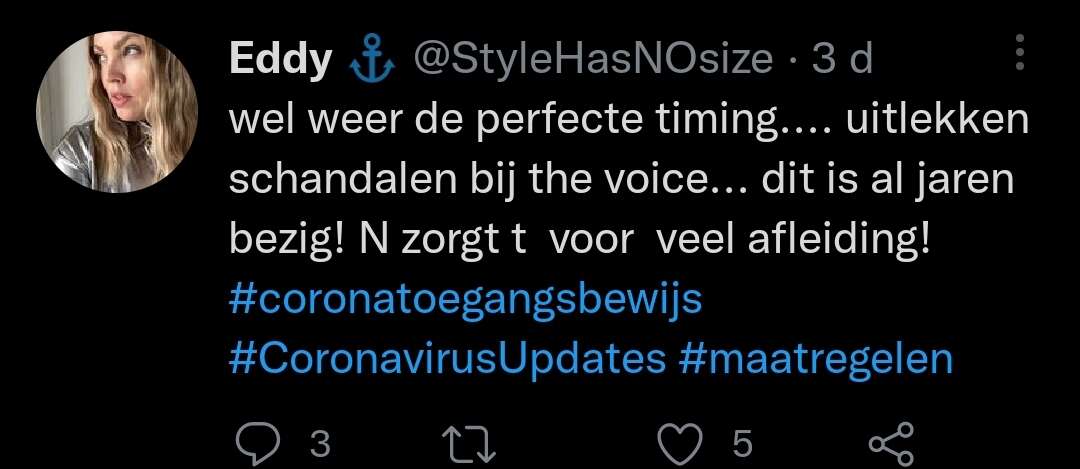Open the #CoronavirusUpdates hashtag

coord(448,359)
